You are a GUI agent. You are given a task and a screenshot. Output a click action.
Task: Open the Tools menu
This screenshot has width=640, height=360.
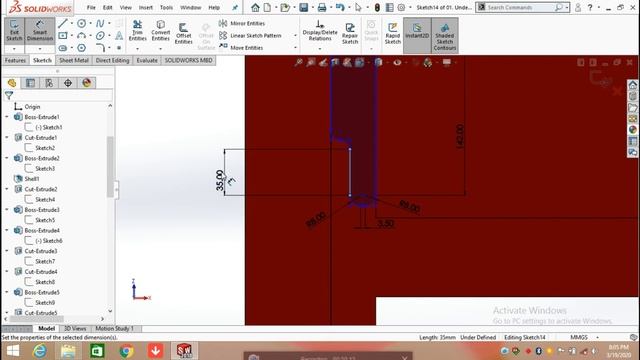coord(166,7)
